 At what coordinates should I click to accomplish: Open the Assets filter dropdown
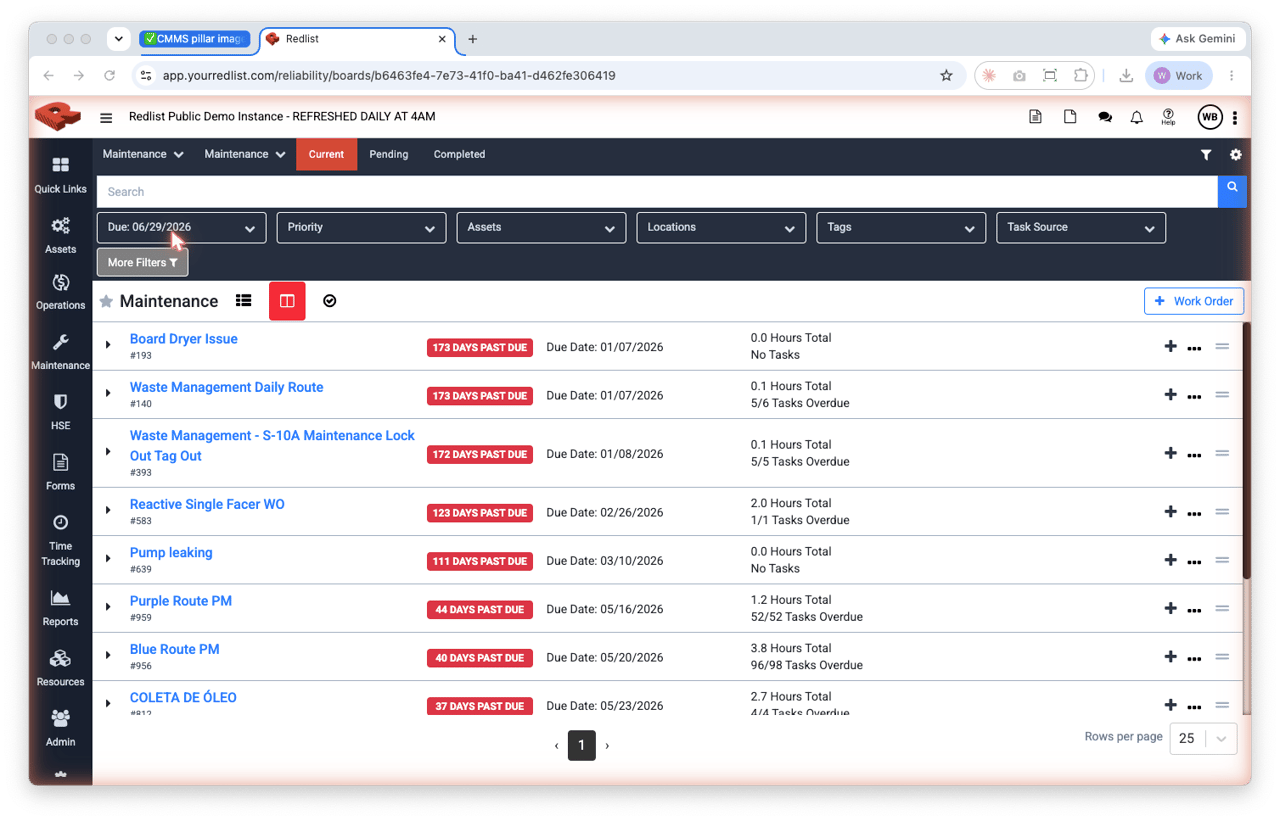(542, 228)
